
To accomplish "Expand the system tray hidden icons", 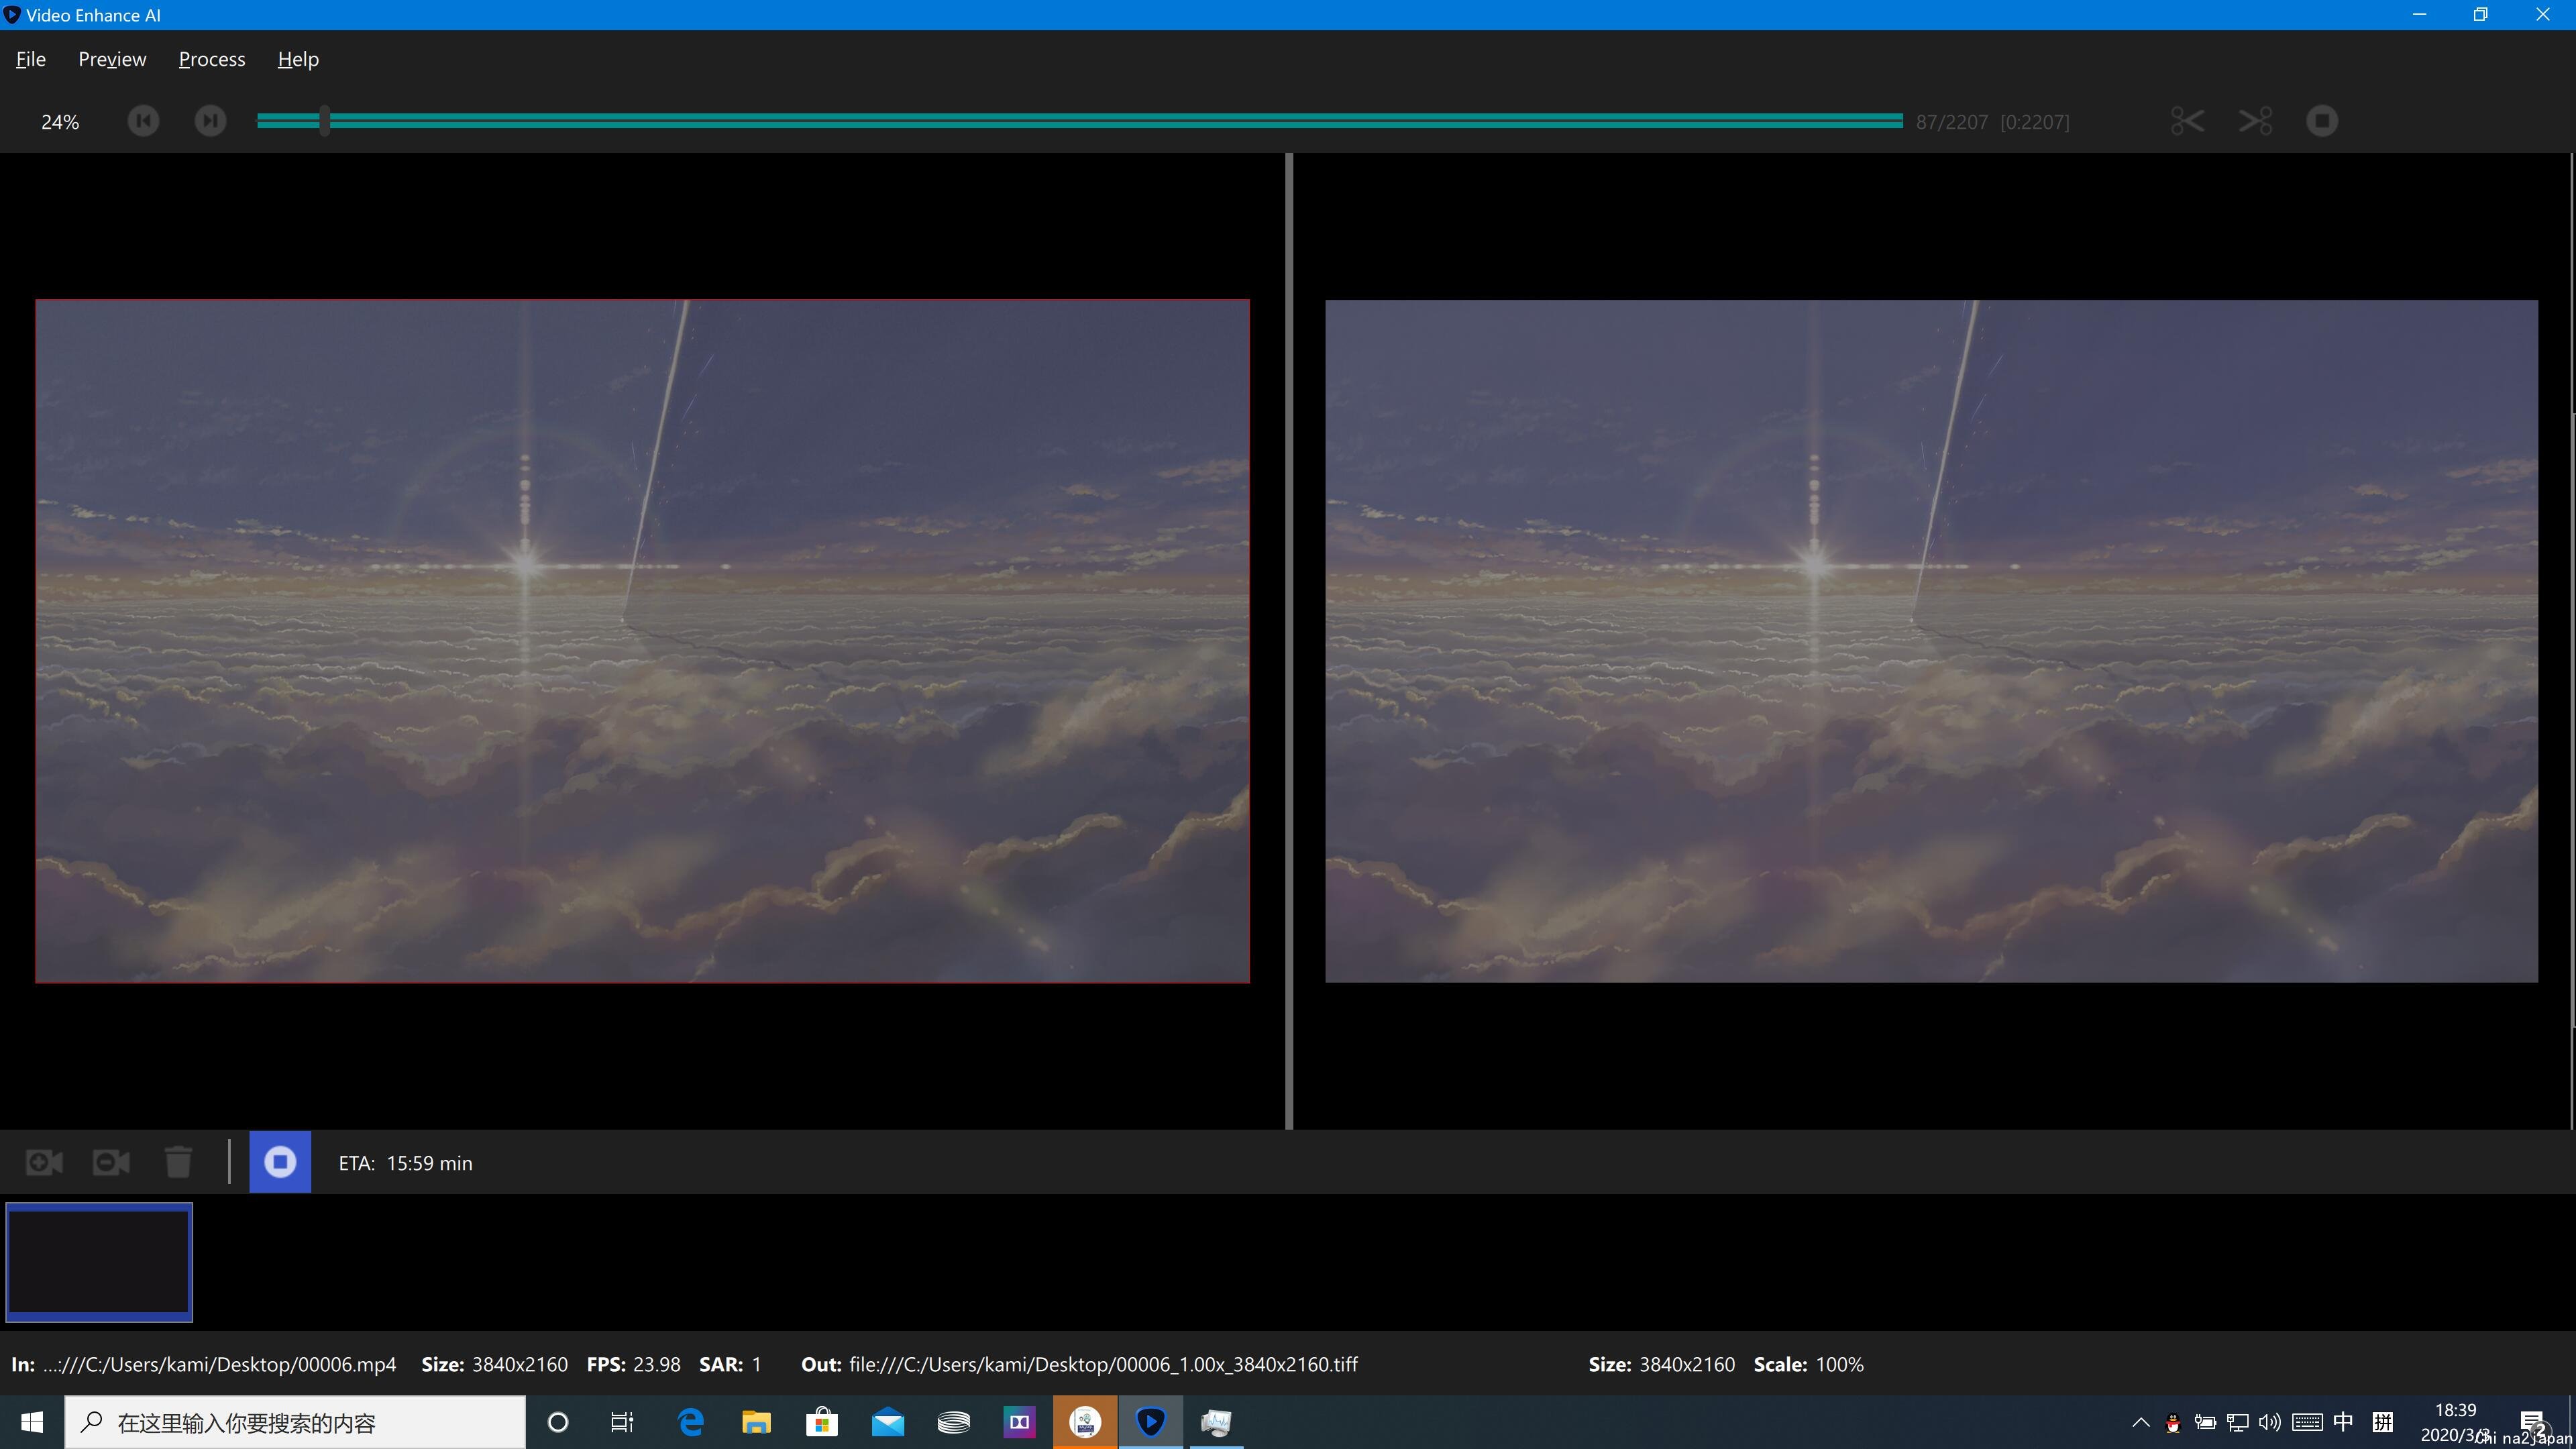I will [2140, 1422].
